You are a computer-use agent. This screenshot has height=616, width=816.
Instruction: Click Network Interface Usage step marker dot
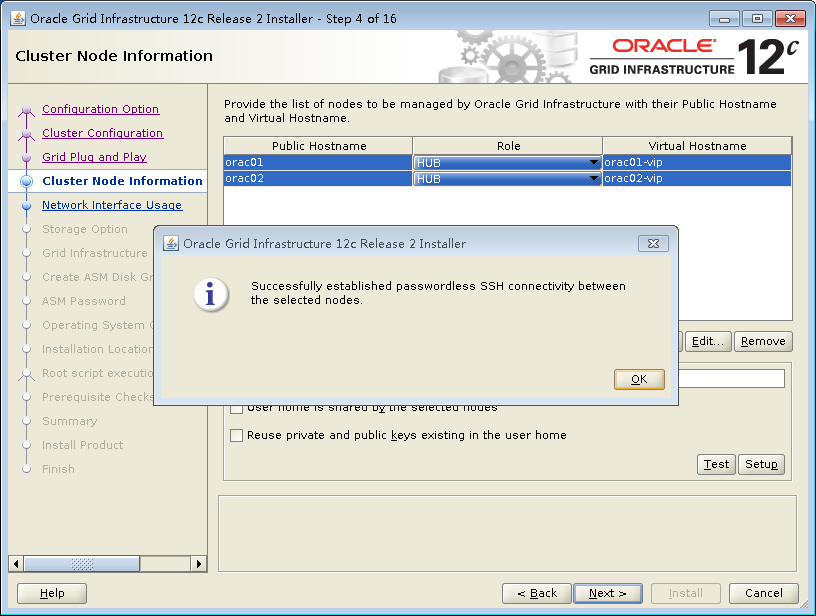point(27,206)
